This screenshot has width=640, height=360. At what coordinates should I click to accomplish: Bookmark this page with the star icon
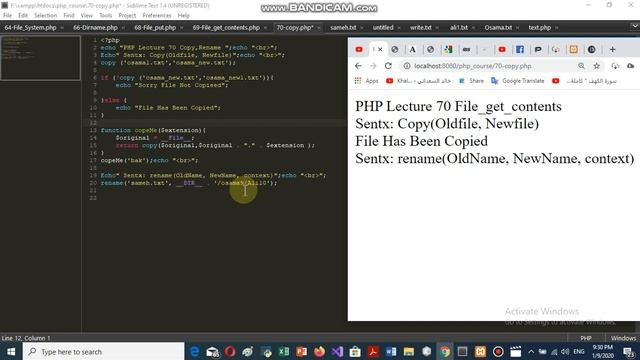pyautogui.click(x=597, y=66)
